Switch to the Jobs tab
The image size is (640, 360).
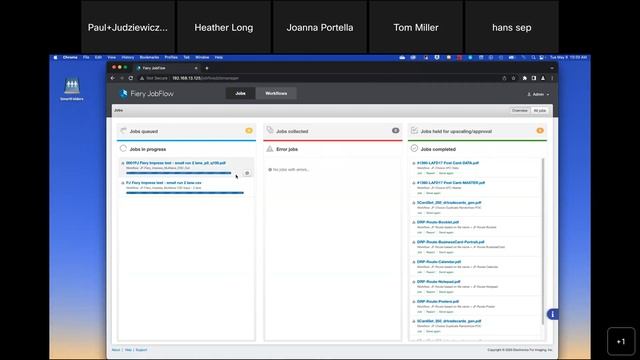pos(240,93)
